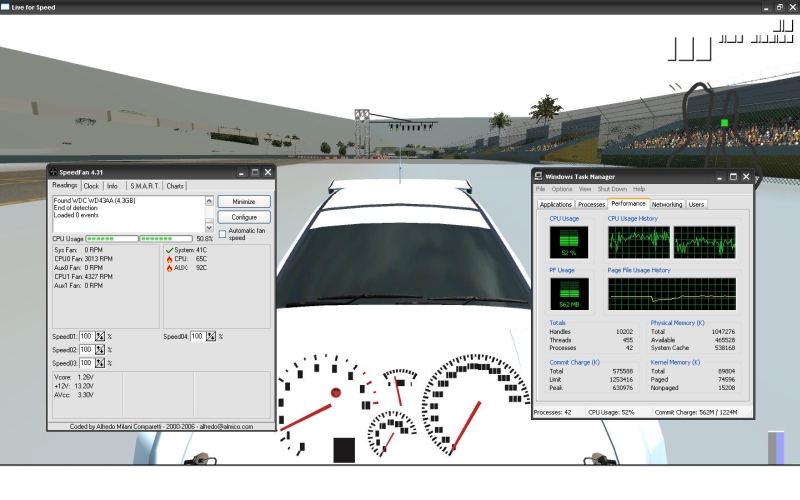Click the flame icon next to CPU temperature
Image resolution: width=800 pixels, height=500 pixels.
pos(169,259)
